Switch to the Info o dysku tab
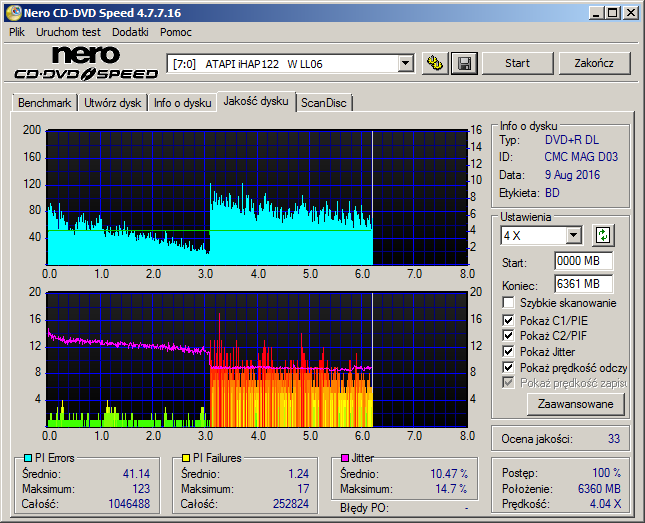Image resolution: width=645 pixels, height=523 pixels. (182, 102)
